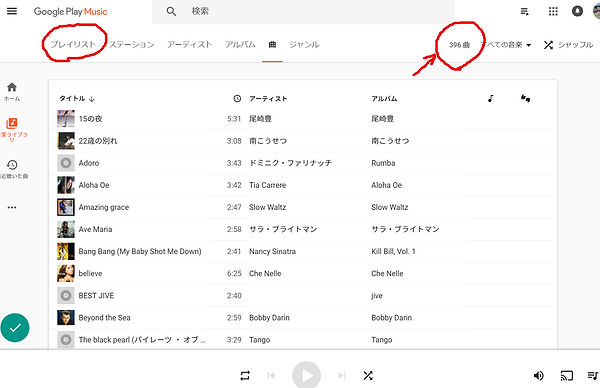Skip to previous track
This screenshot has height=388, width=600.
click(271, 376)
